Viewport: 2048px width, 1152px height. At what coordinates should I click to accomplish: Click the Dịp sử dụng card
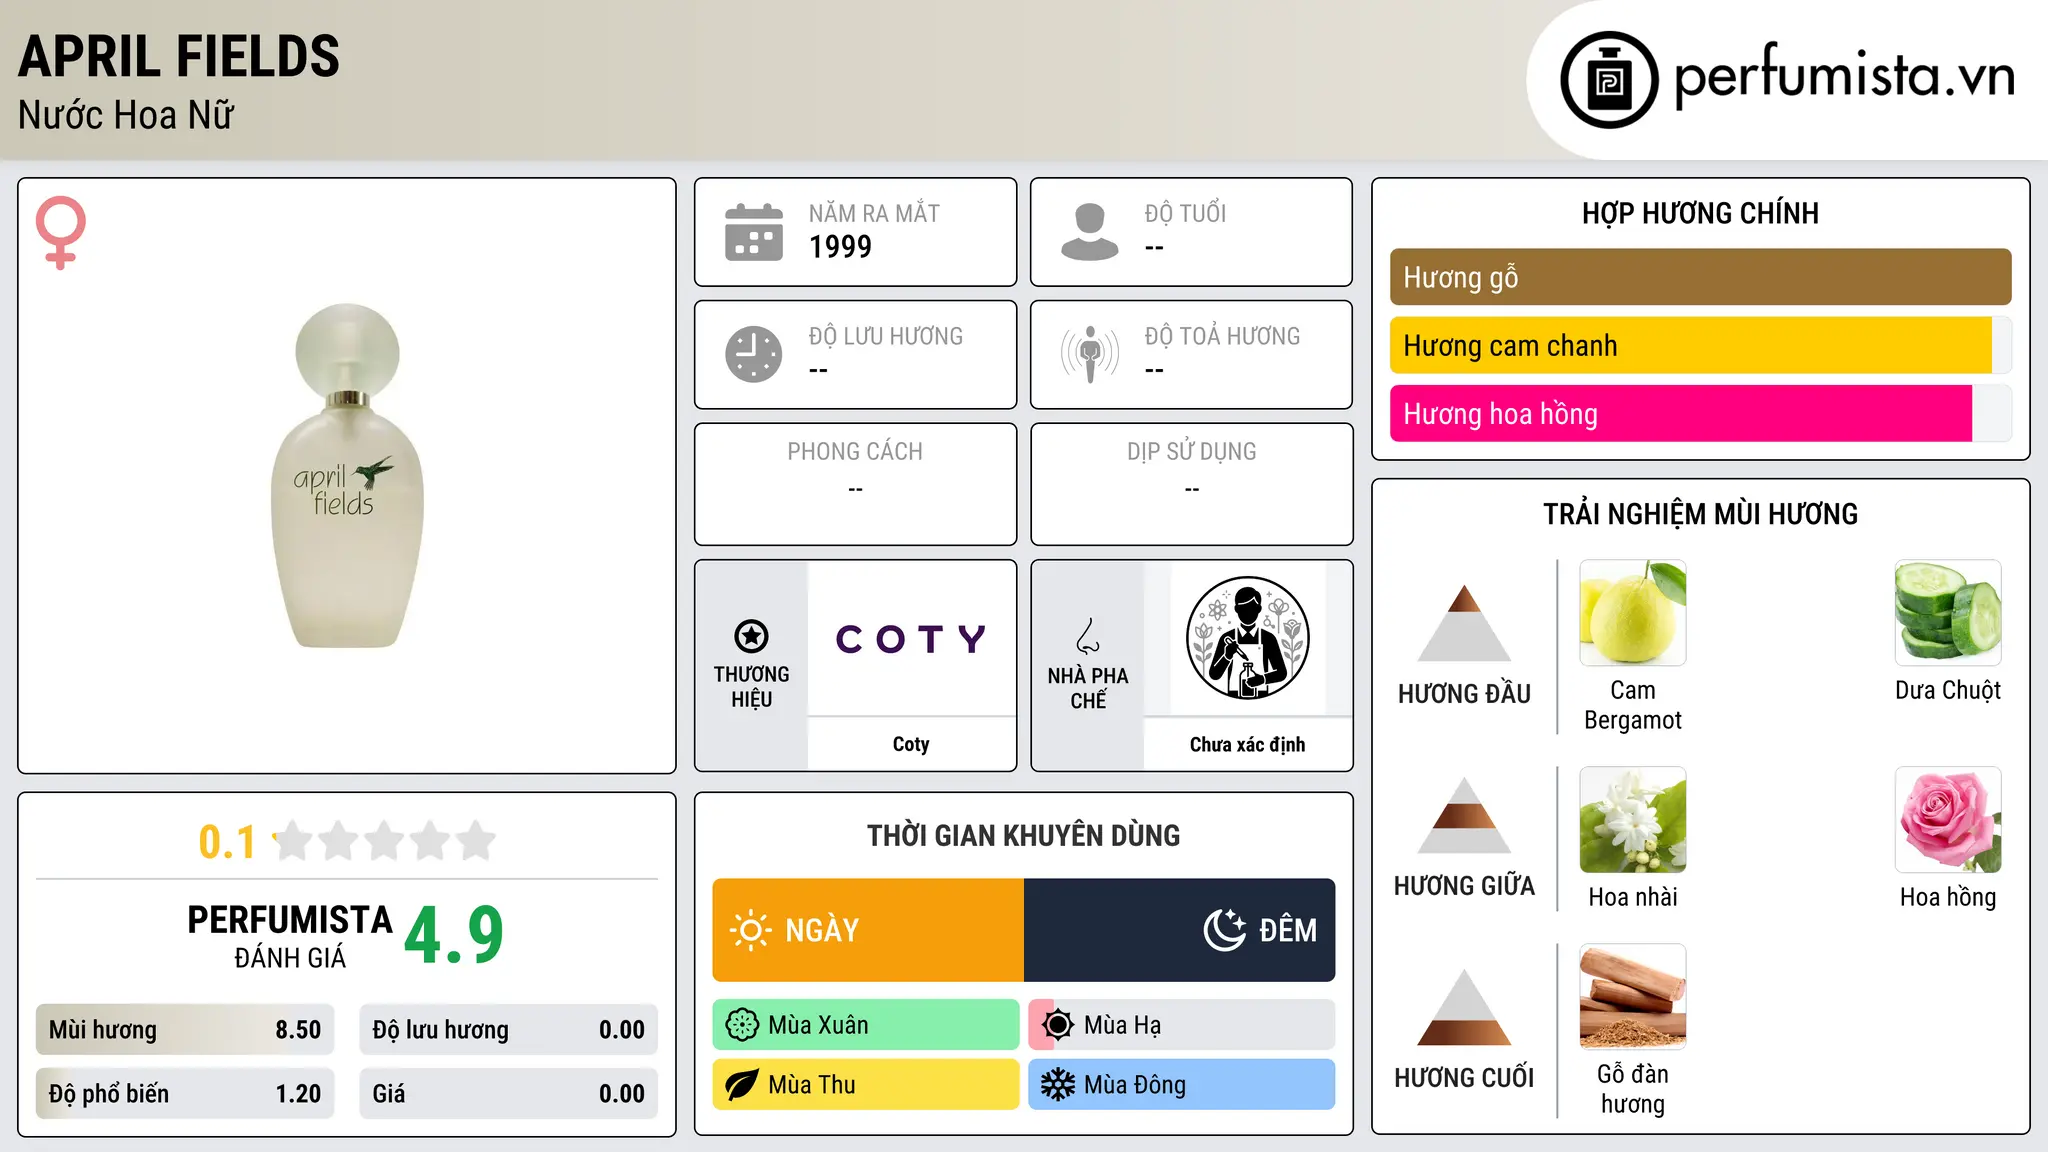click(x=1191, y=484)
